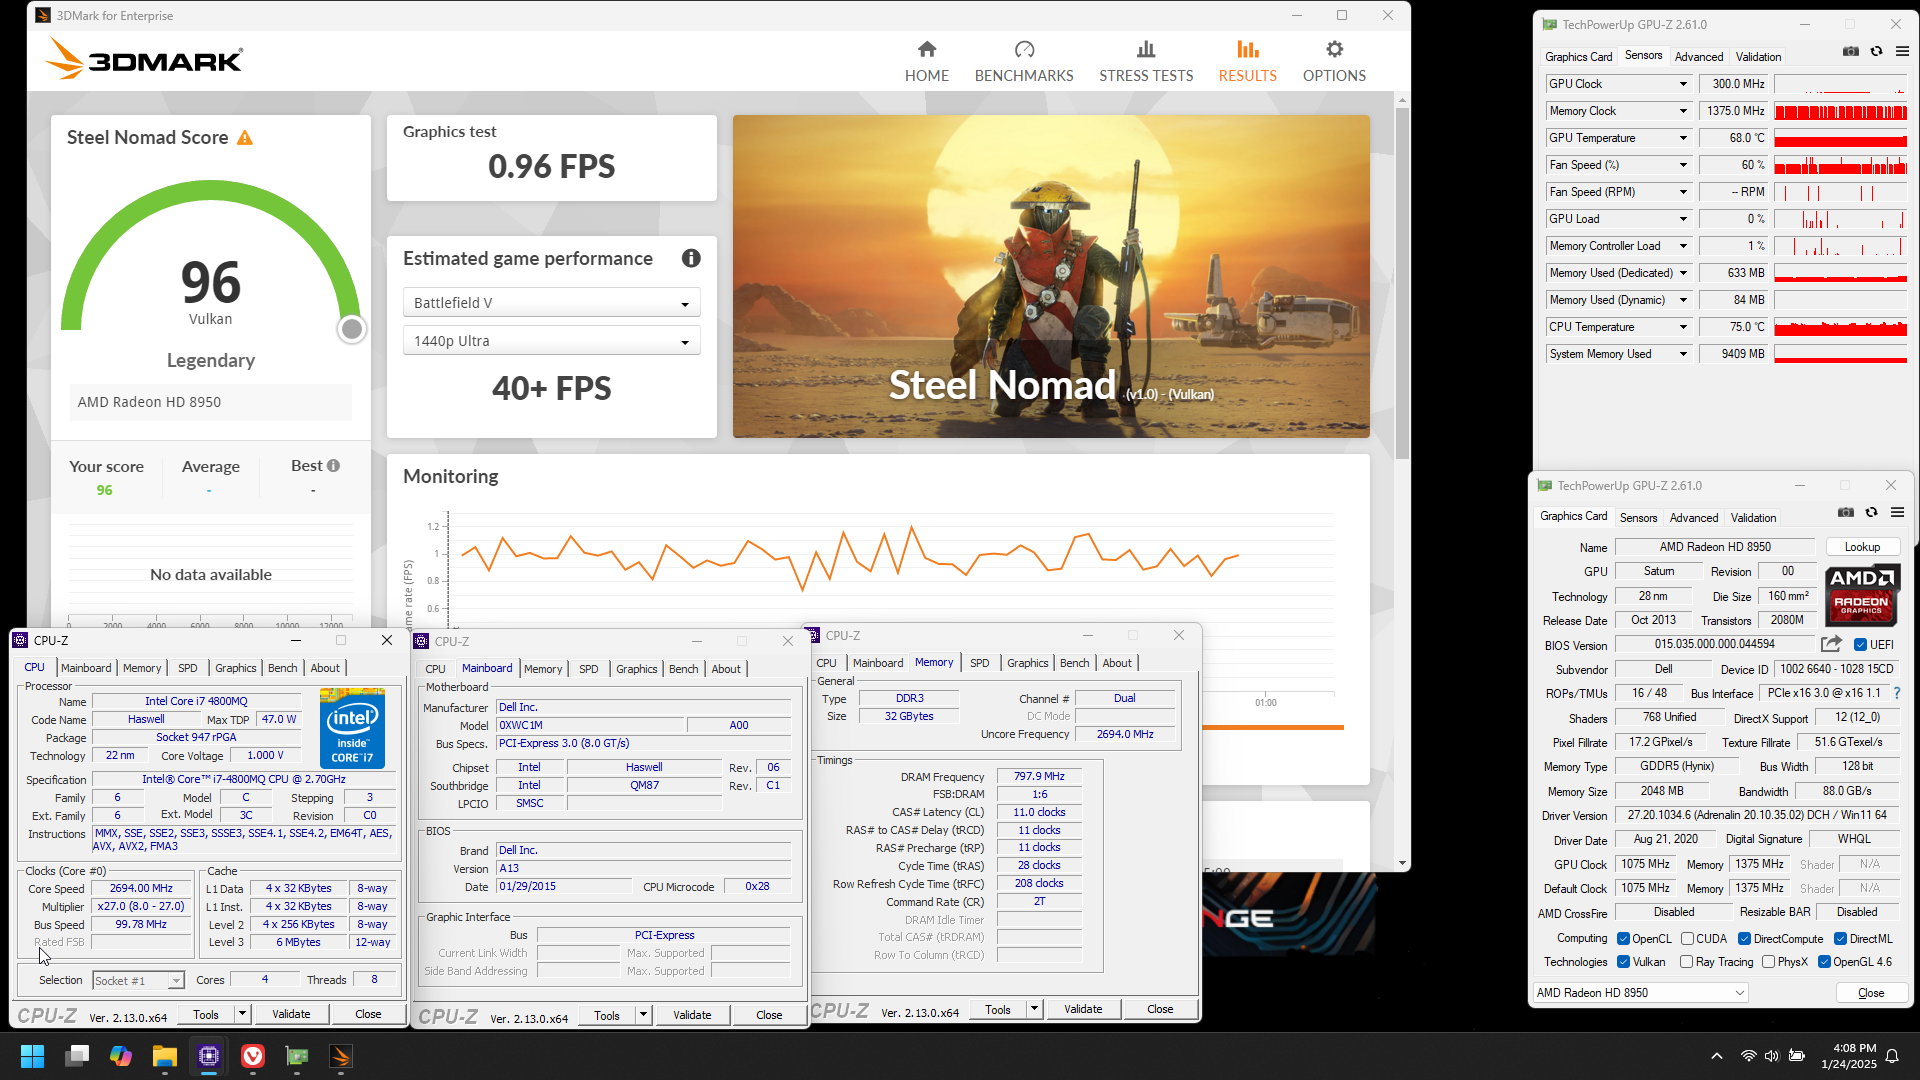This screenshot has width=1920, height=1080.
Task: Click Validate in CPU-Z Mainboard window
Action: (x=692, y=1015)
